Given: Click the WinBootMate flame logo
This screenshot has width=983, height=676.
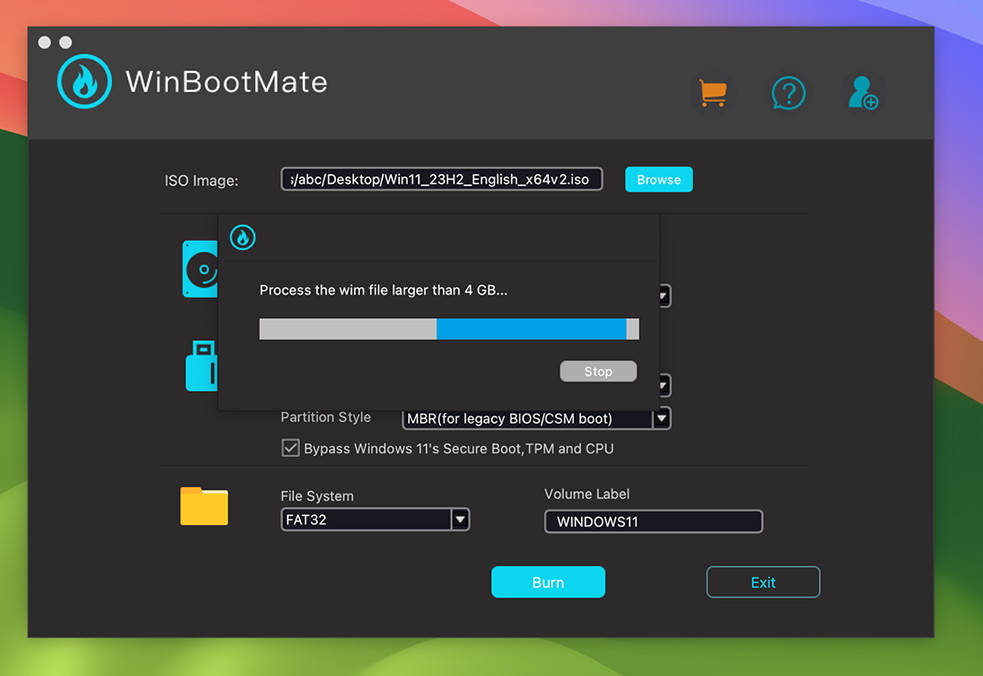Looking at the screenshot, I should 83,81.
